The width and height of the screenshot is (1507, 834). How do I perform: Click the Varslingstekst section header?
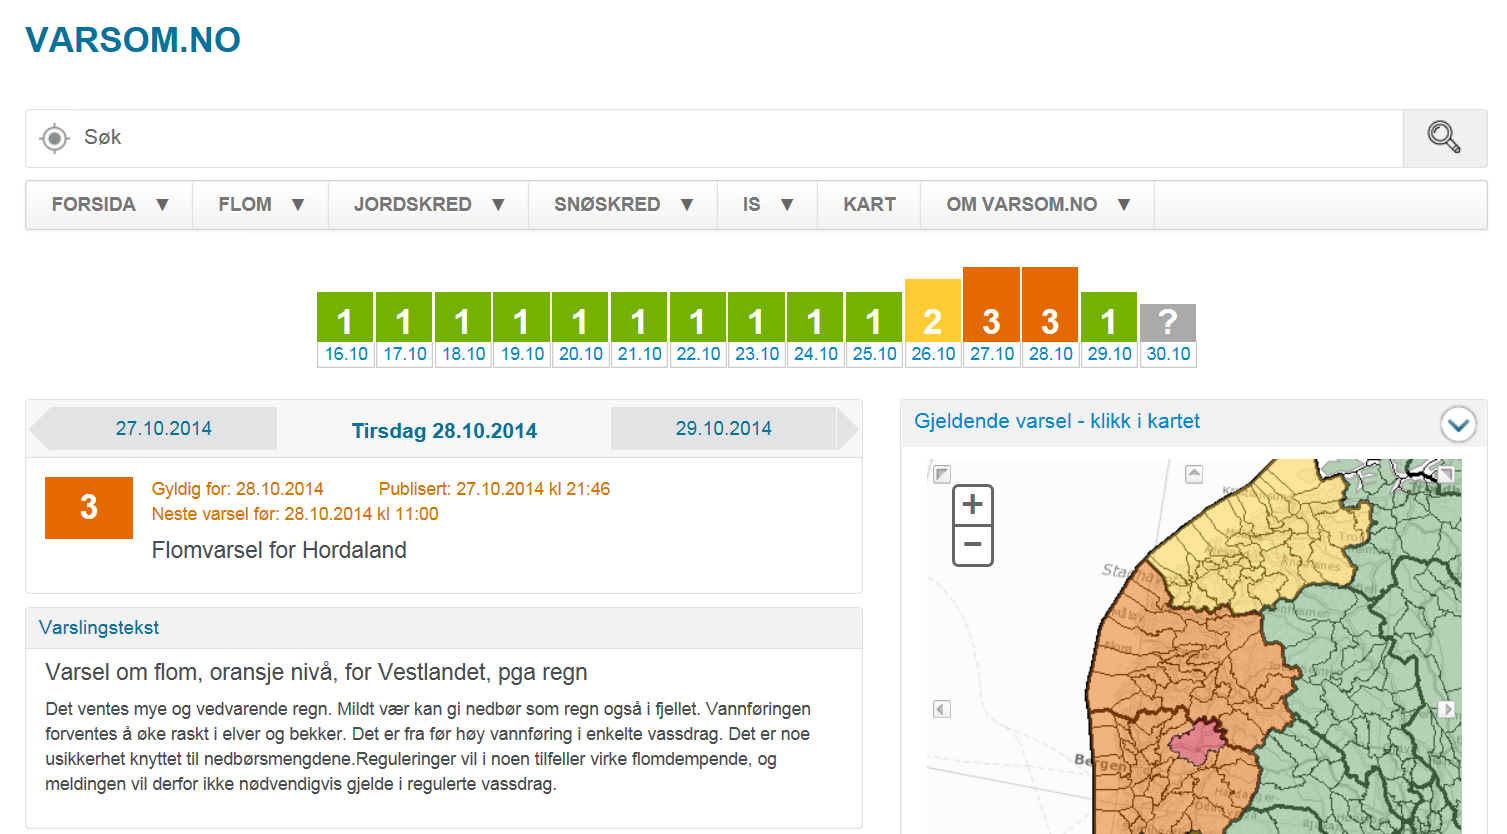point(444,628)
